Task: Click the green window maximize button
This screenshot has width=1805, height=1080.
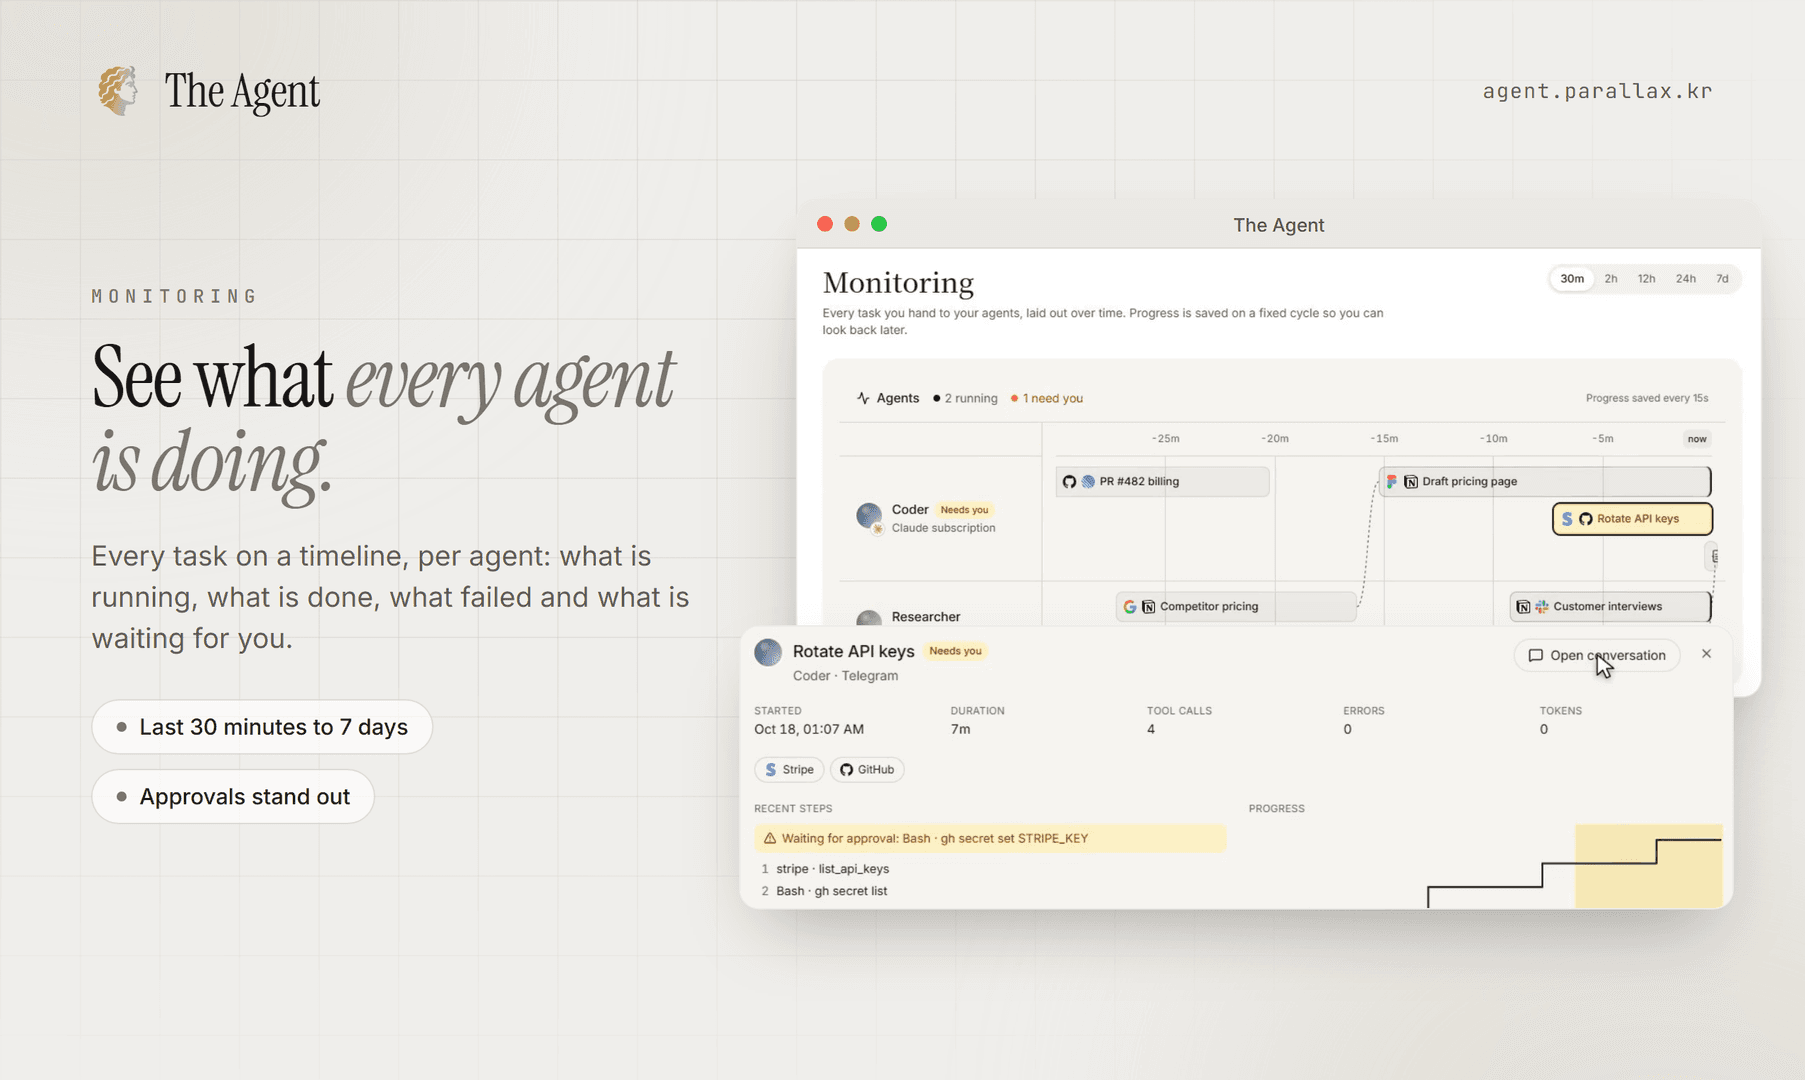Action: [879, 224]
